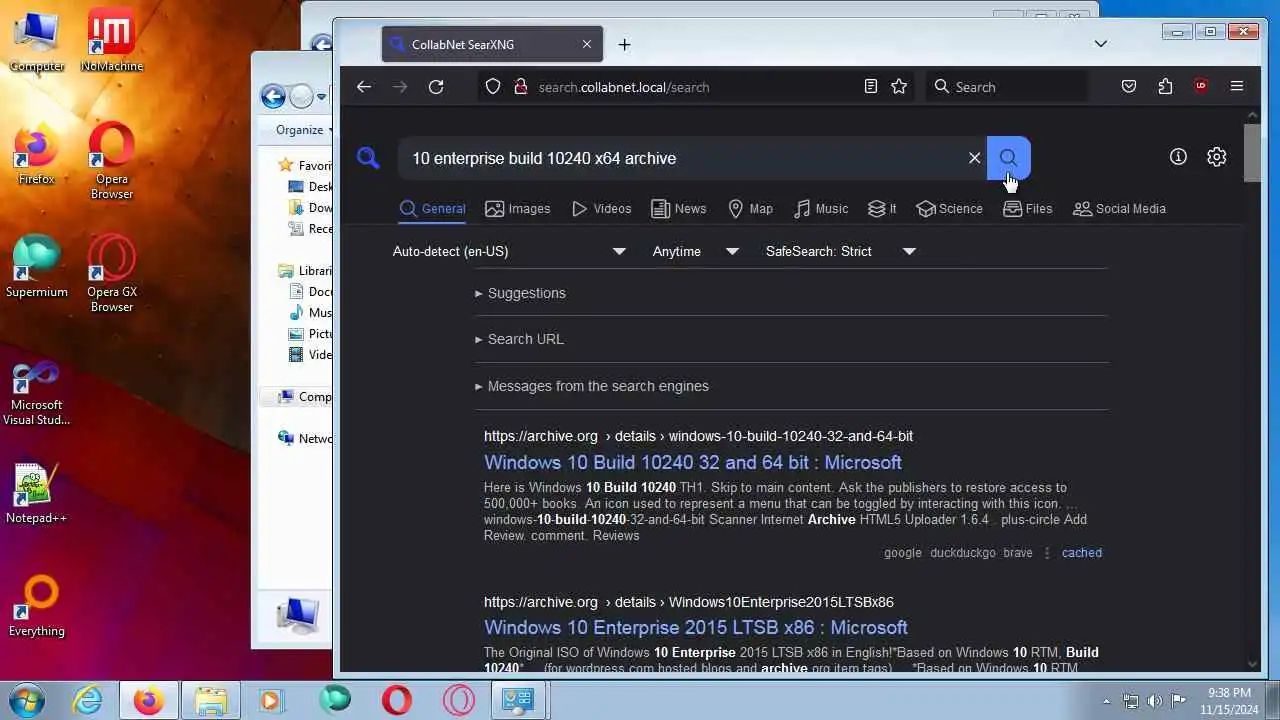
Task: Open the Notepad++ desktop shortcut
Action: [37, 493]
